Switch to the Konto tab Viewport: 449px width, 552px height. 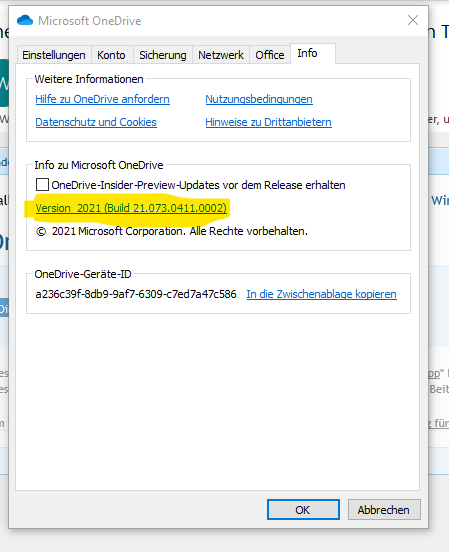[111, 55]
